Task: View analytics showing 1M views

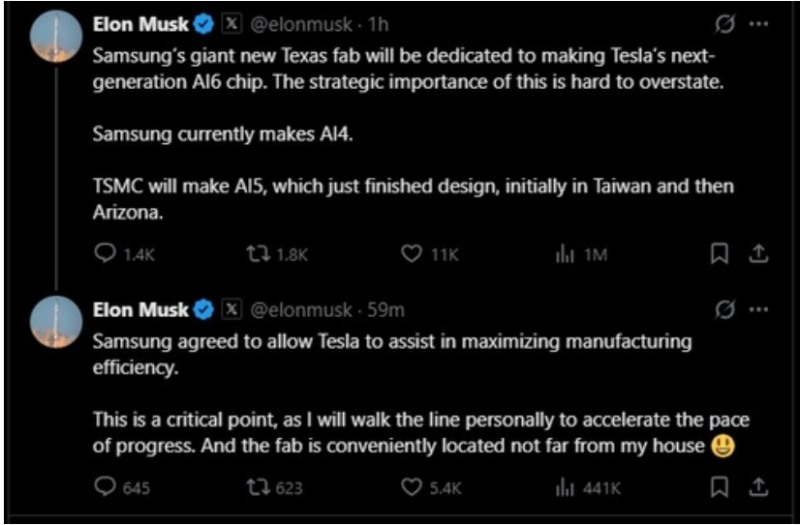Action: (561, 255)
